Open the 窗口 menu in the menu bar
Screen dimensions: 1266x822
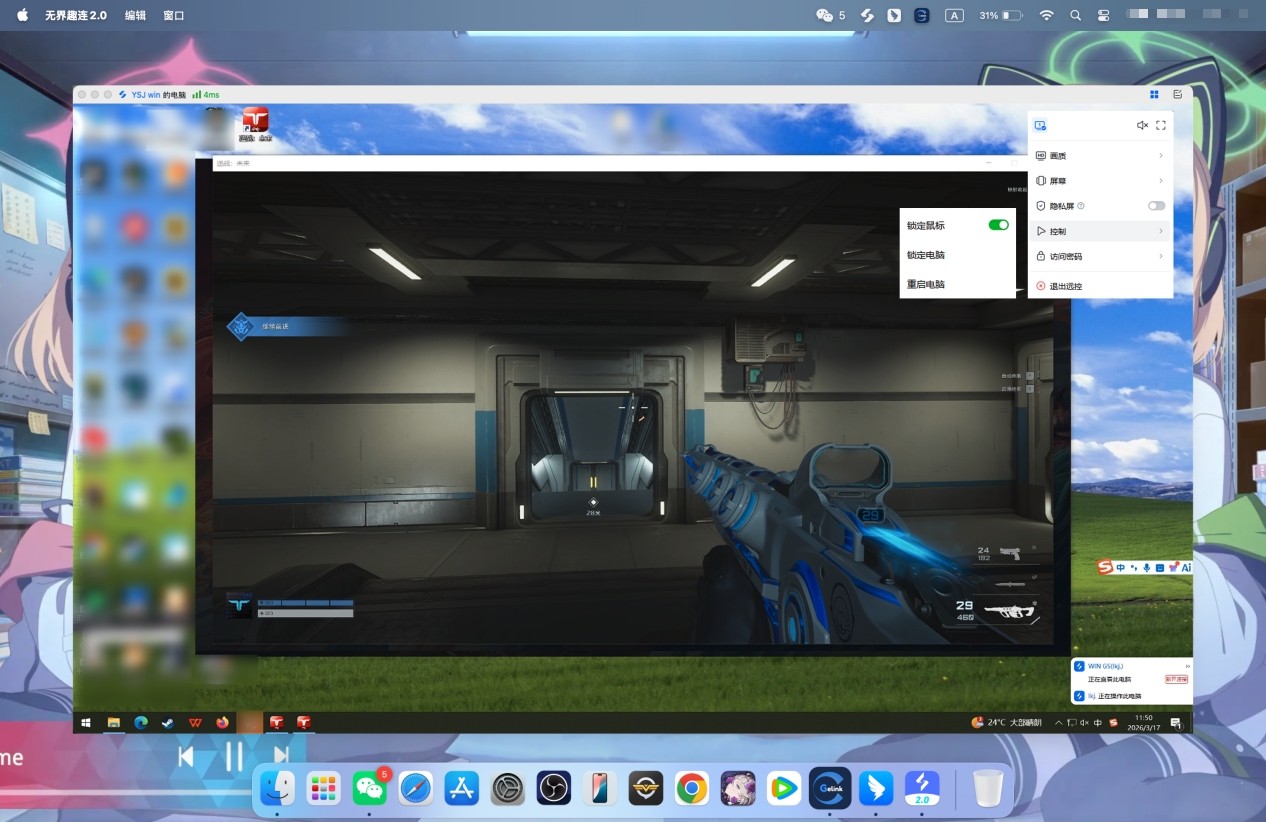tap(173, 16)
